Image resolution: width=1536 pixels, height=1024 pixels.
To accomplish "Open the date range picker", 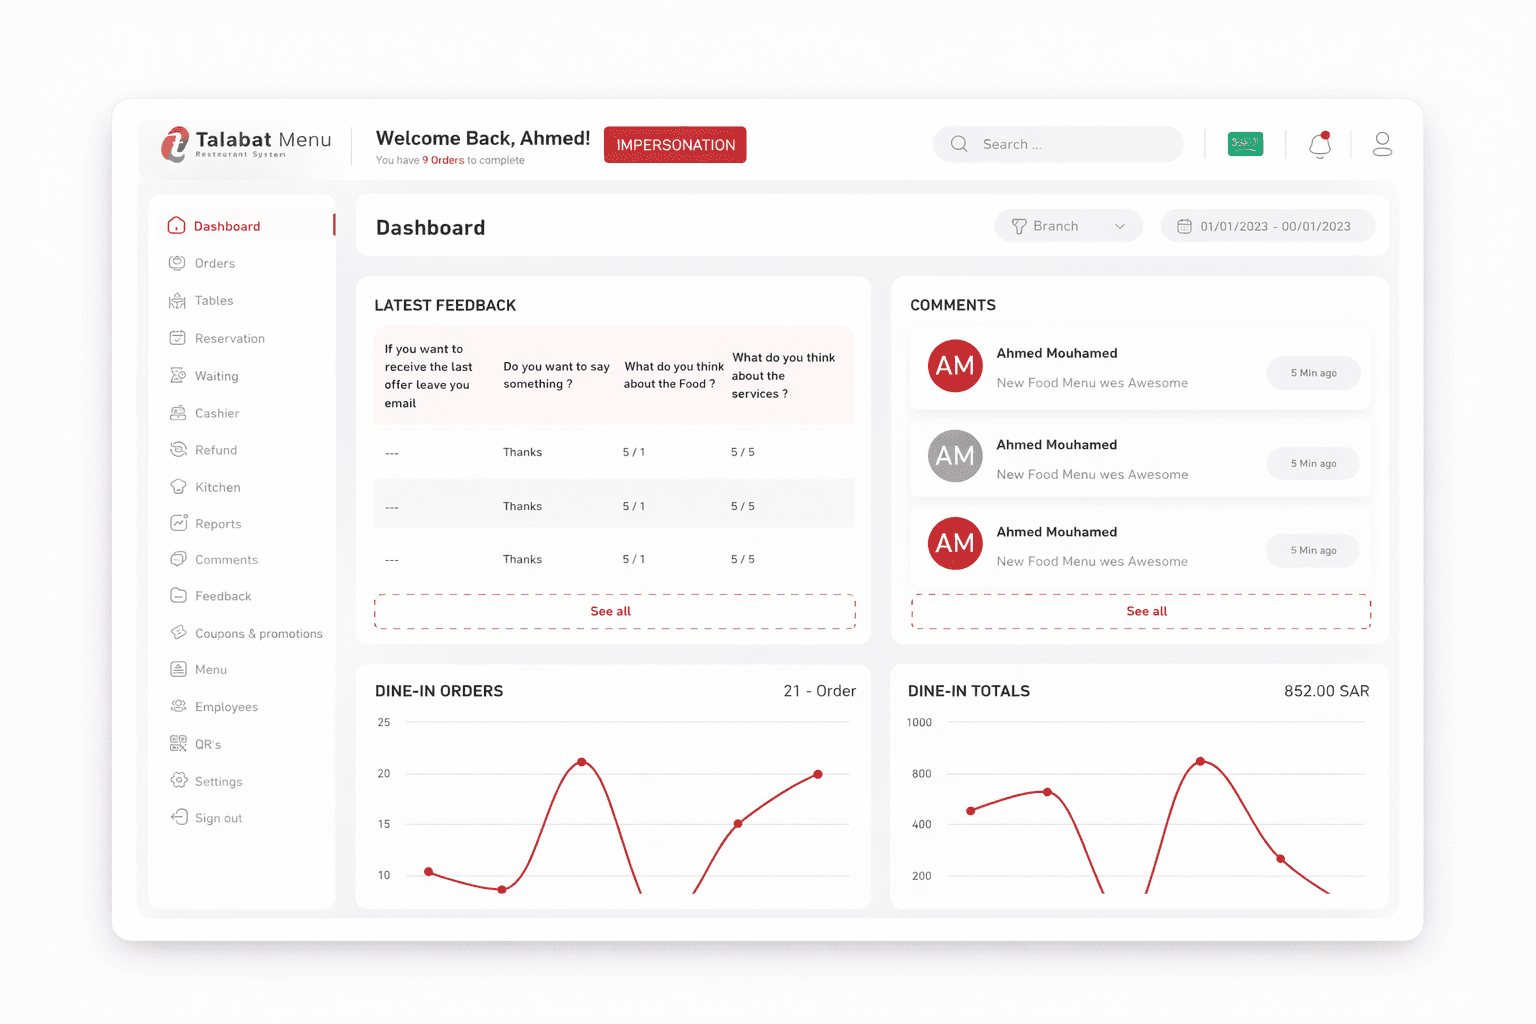I will [x=1268, y=225].
